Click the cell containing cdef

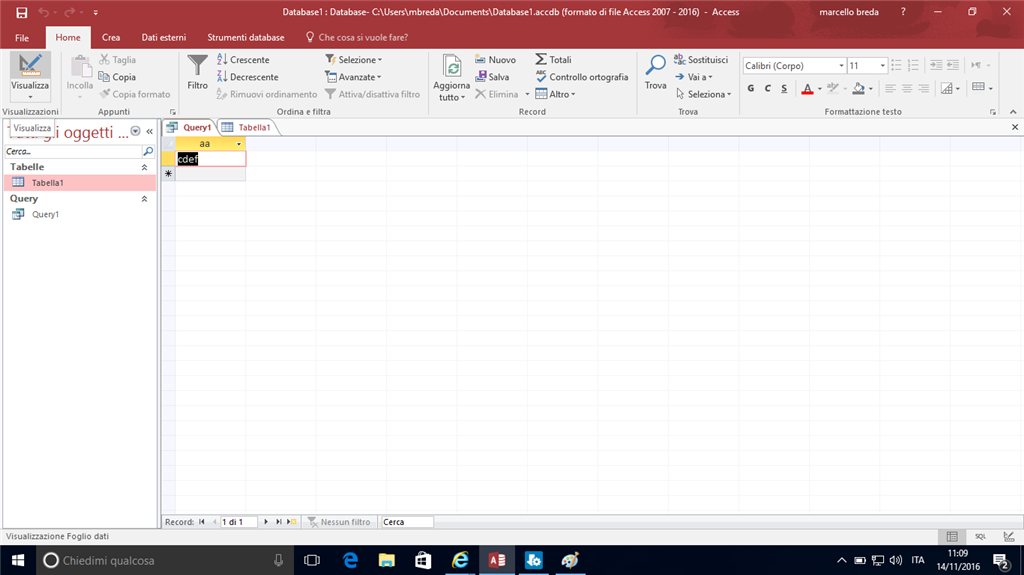point(210,159)
